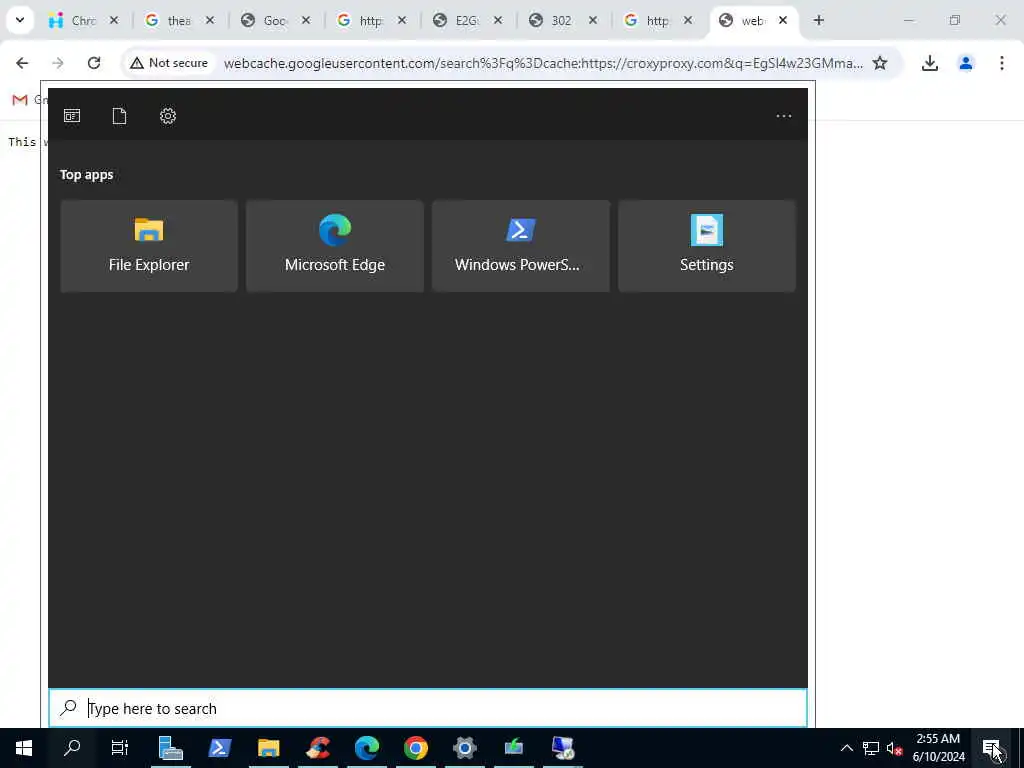The width and height of the screenshot is (1024, 768).
Task: Open the Chrome profile icon
Action: (x=966, y=63)
